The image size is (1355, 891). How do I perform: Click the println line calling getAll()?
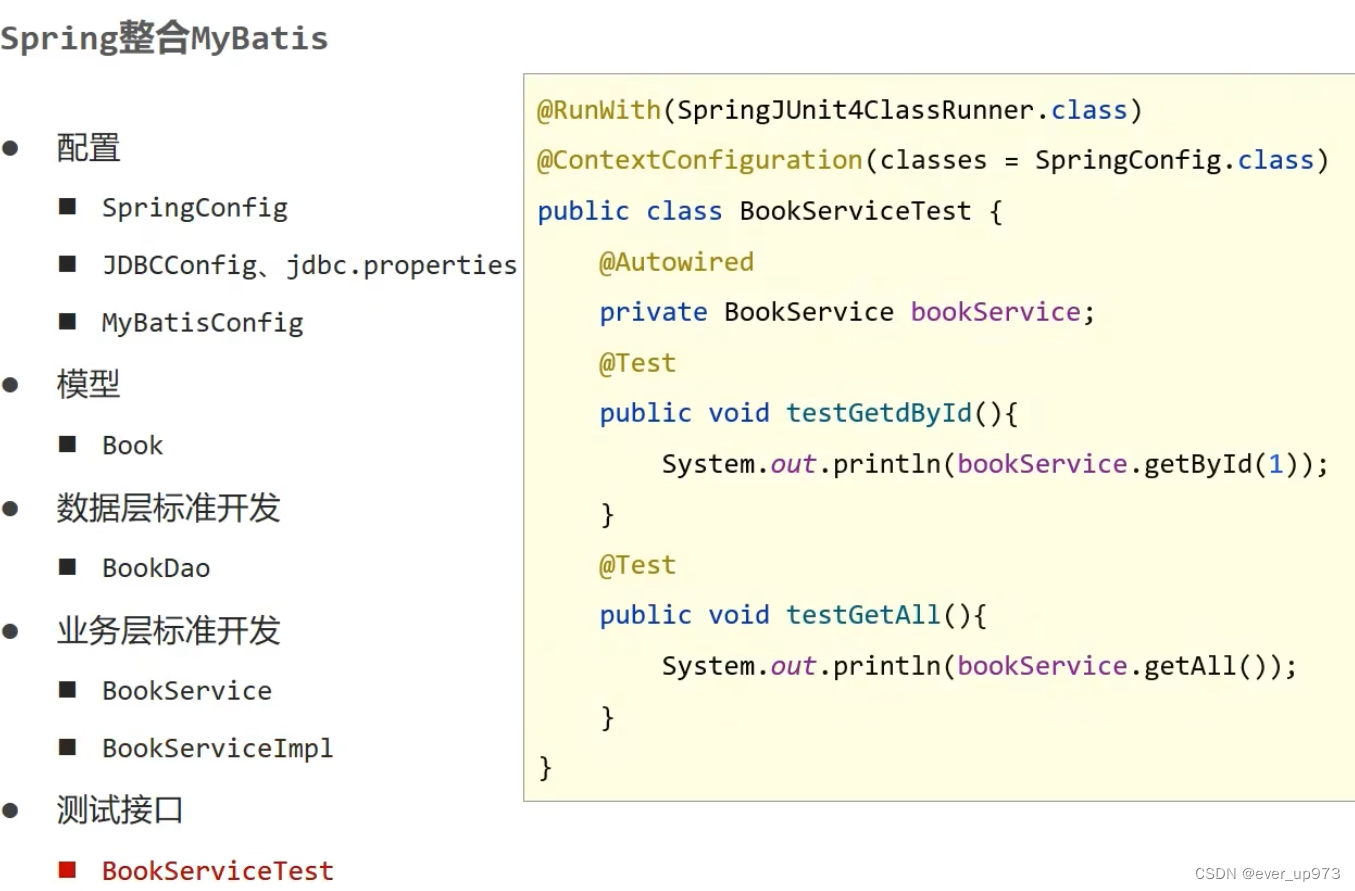coord(979,666)
